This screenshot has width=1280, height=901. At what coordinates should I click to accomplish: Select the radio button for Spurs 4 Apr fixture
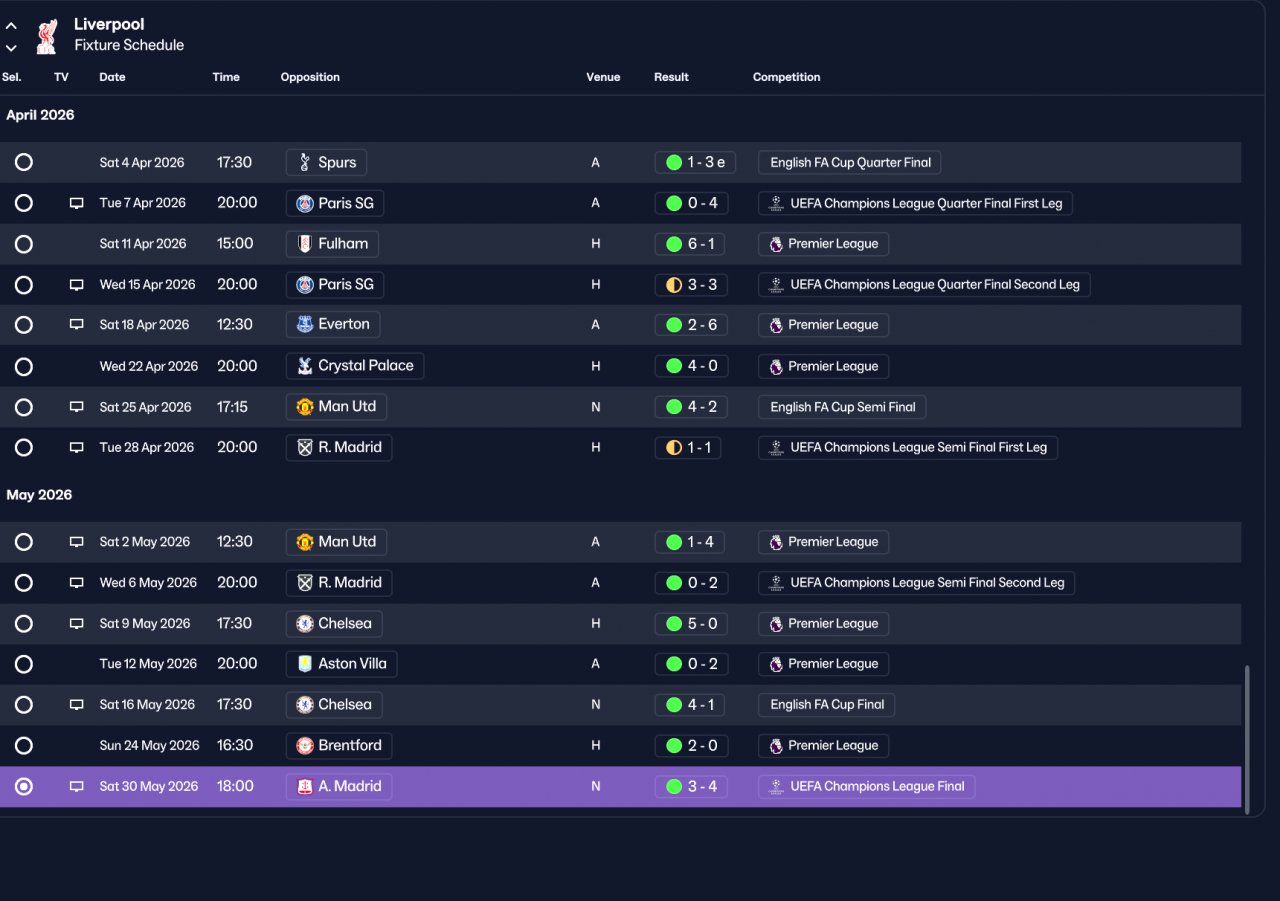pos(24,162)
